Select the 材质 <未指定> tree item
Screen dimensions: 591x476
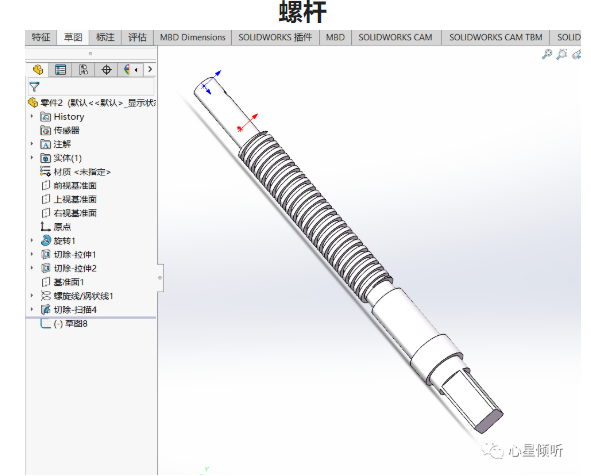[75, 172]
